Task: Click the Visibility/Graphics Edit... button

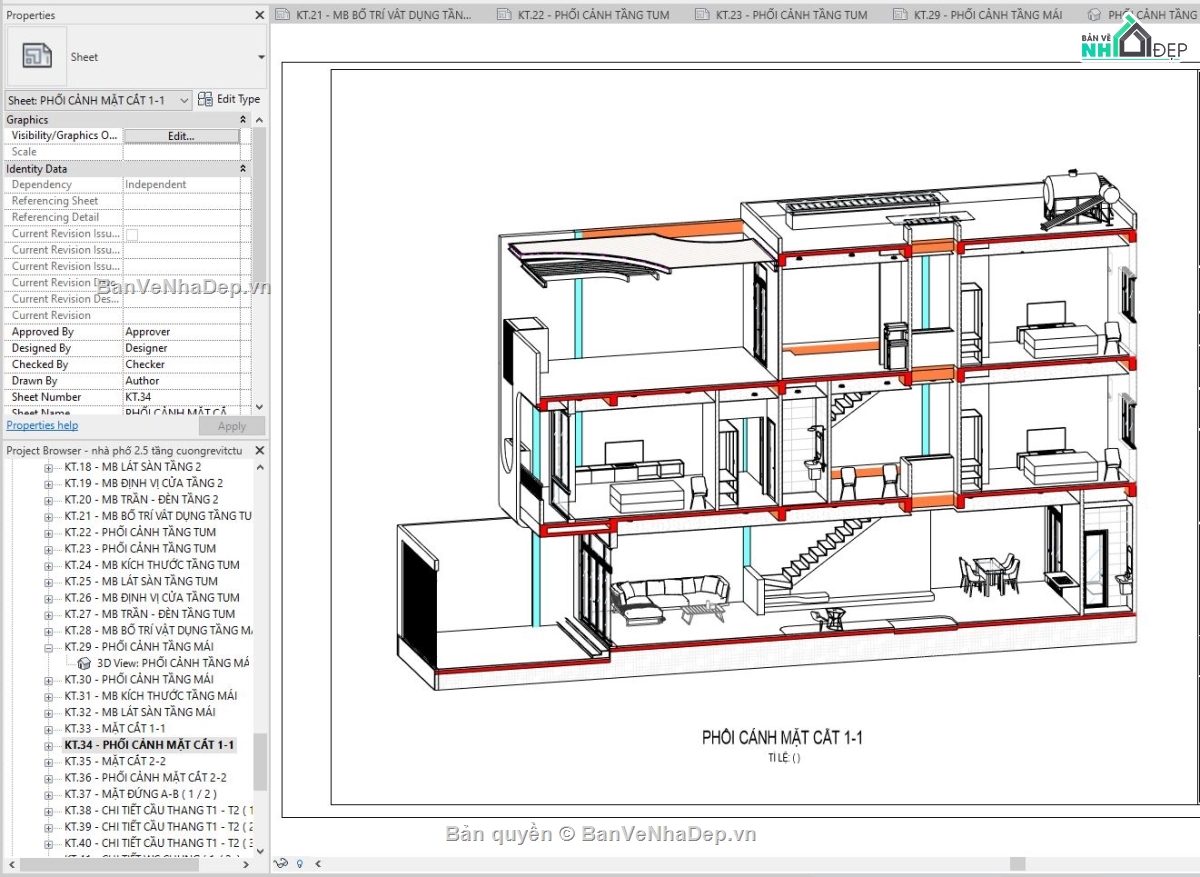Action: click(181, 136)
